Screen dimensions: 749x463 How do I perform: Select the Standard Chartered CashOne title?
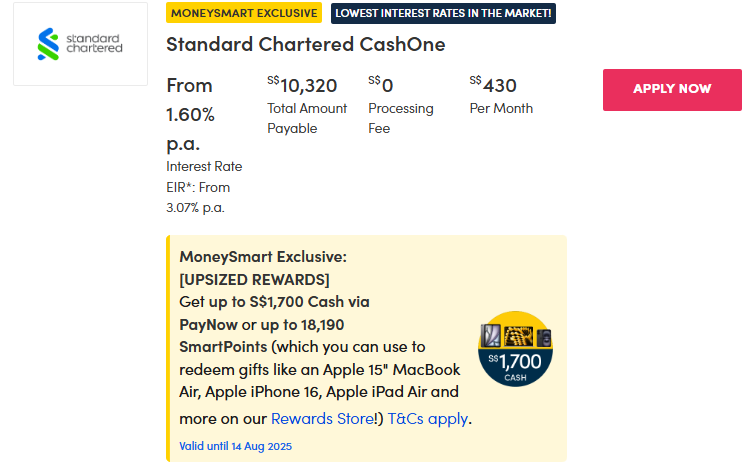coord(305,45)
